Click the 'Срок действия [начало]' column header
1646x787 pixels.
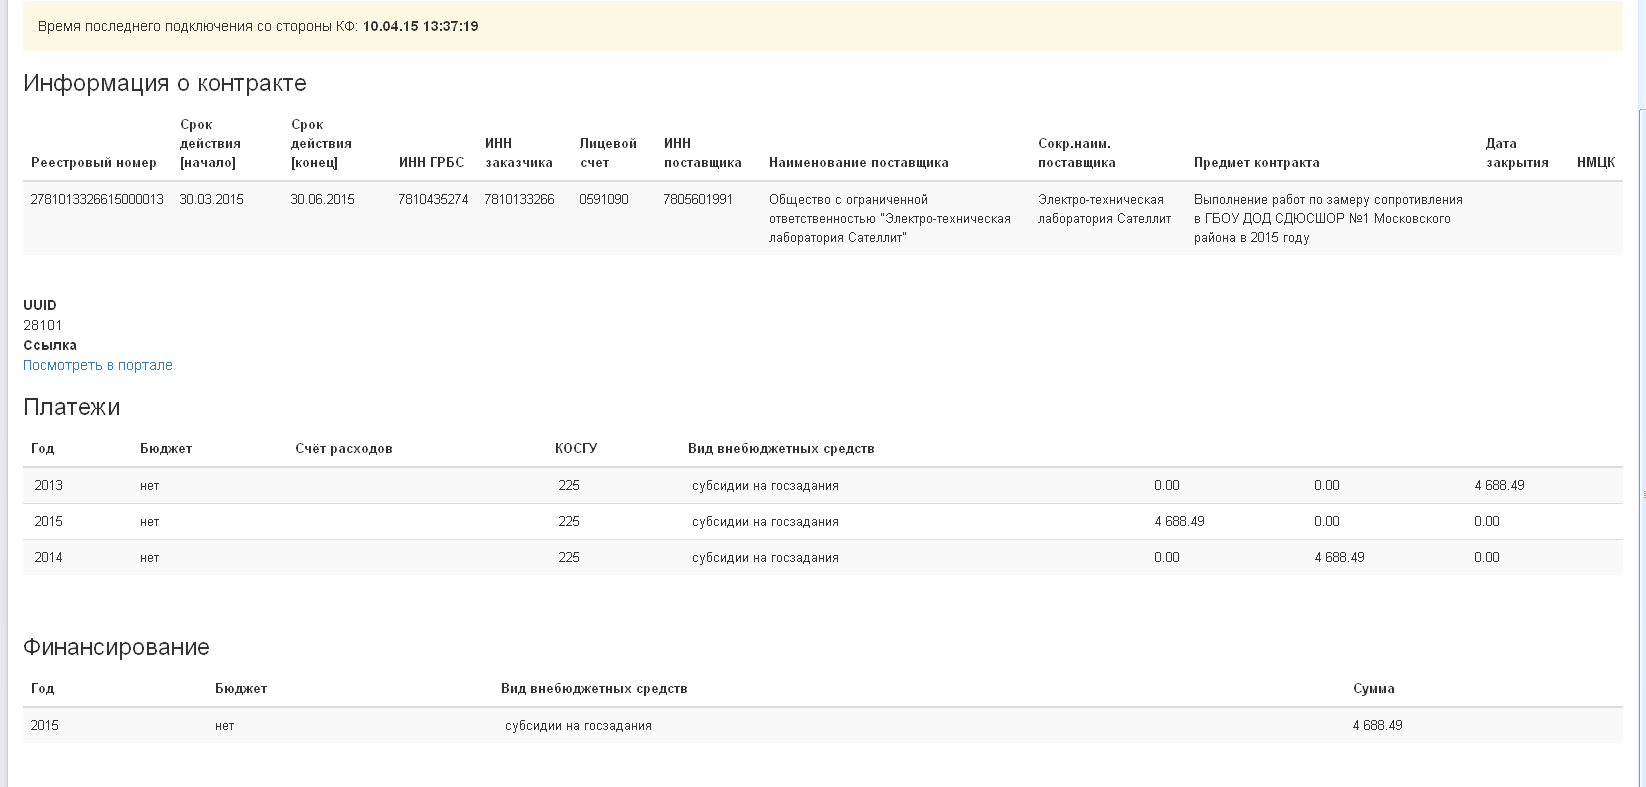(210, 143)
